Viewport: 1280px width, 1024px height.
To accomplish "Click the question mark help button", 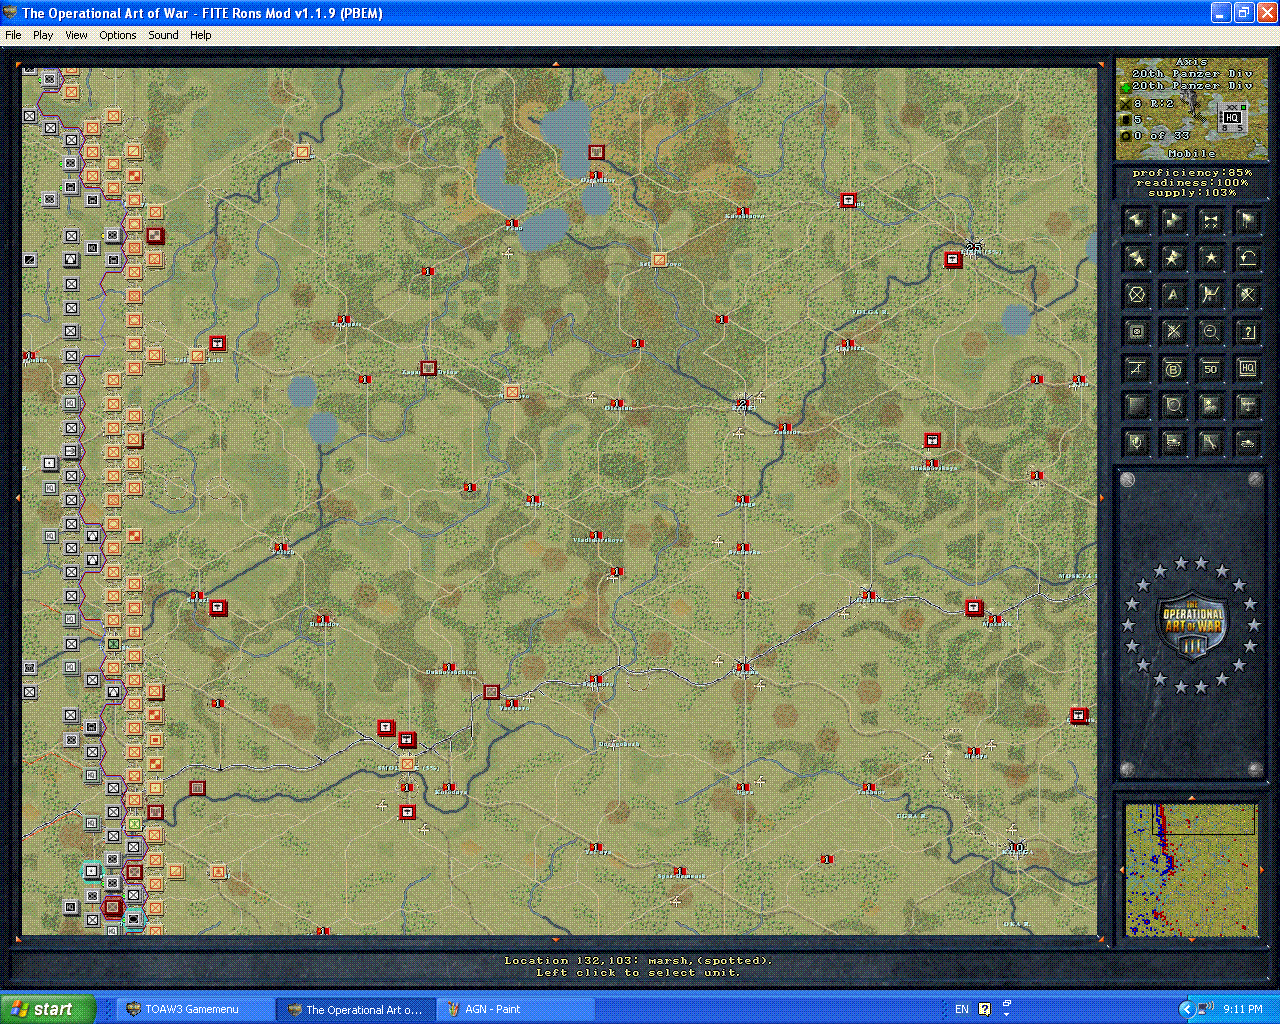I will point(1247,332).
